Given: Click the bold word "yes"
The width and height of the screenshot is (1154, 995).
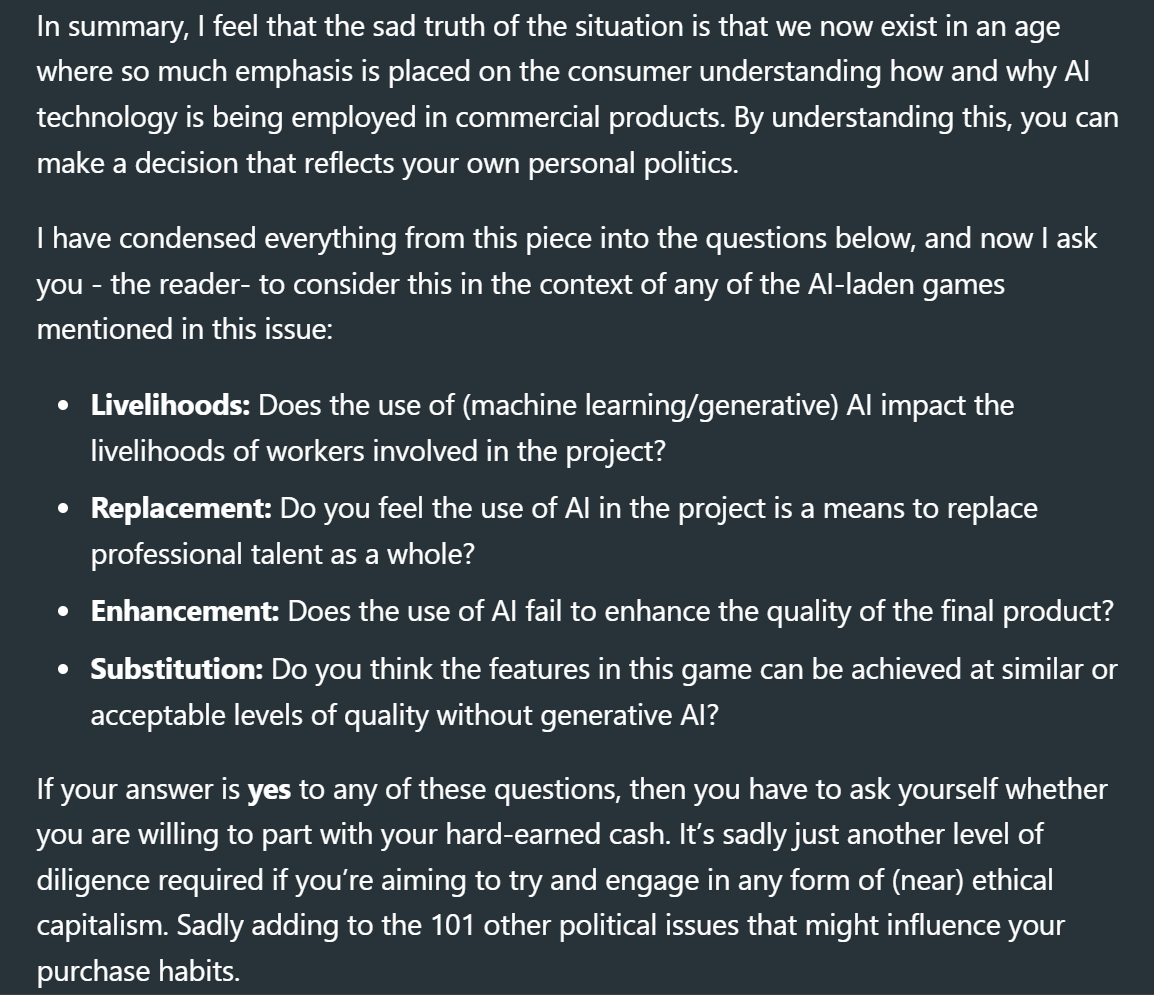Looking at the screenshot, I should pyautogui.click(x=269, y=790).
